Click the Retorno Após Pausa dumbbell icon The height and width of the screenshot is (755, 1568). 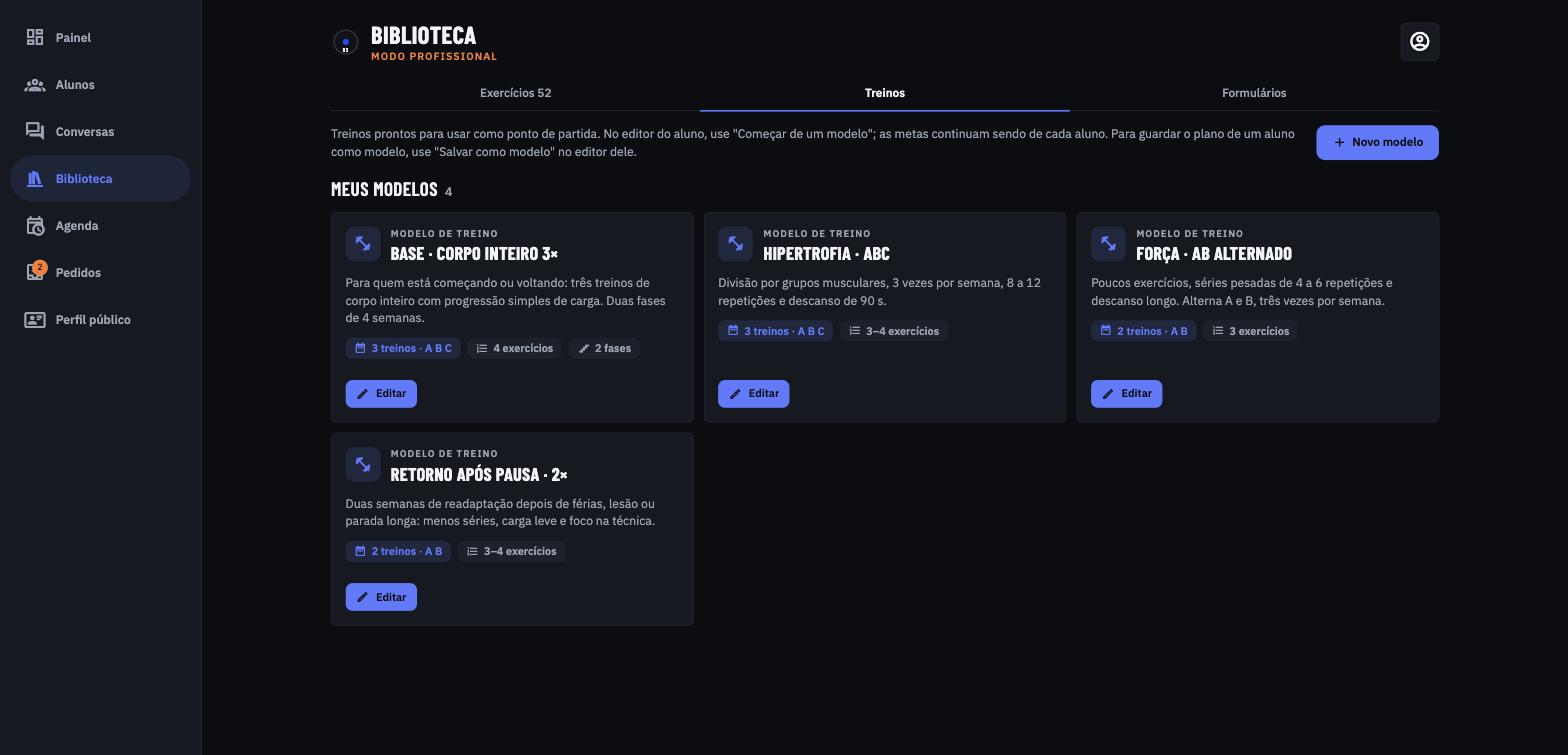click(x=363, y=464)
